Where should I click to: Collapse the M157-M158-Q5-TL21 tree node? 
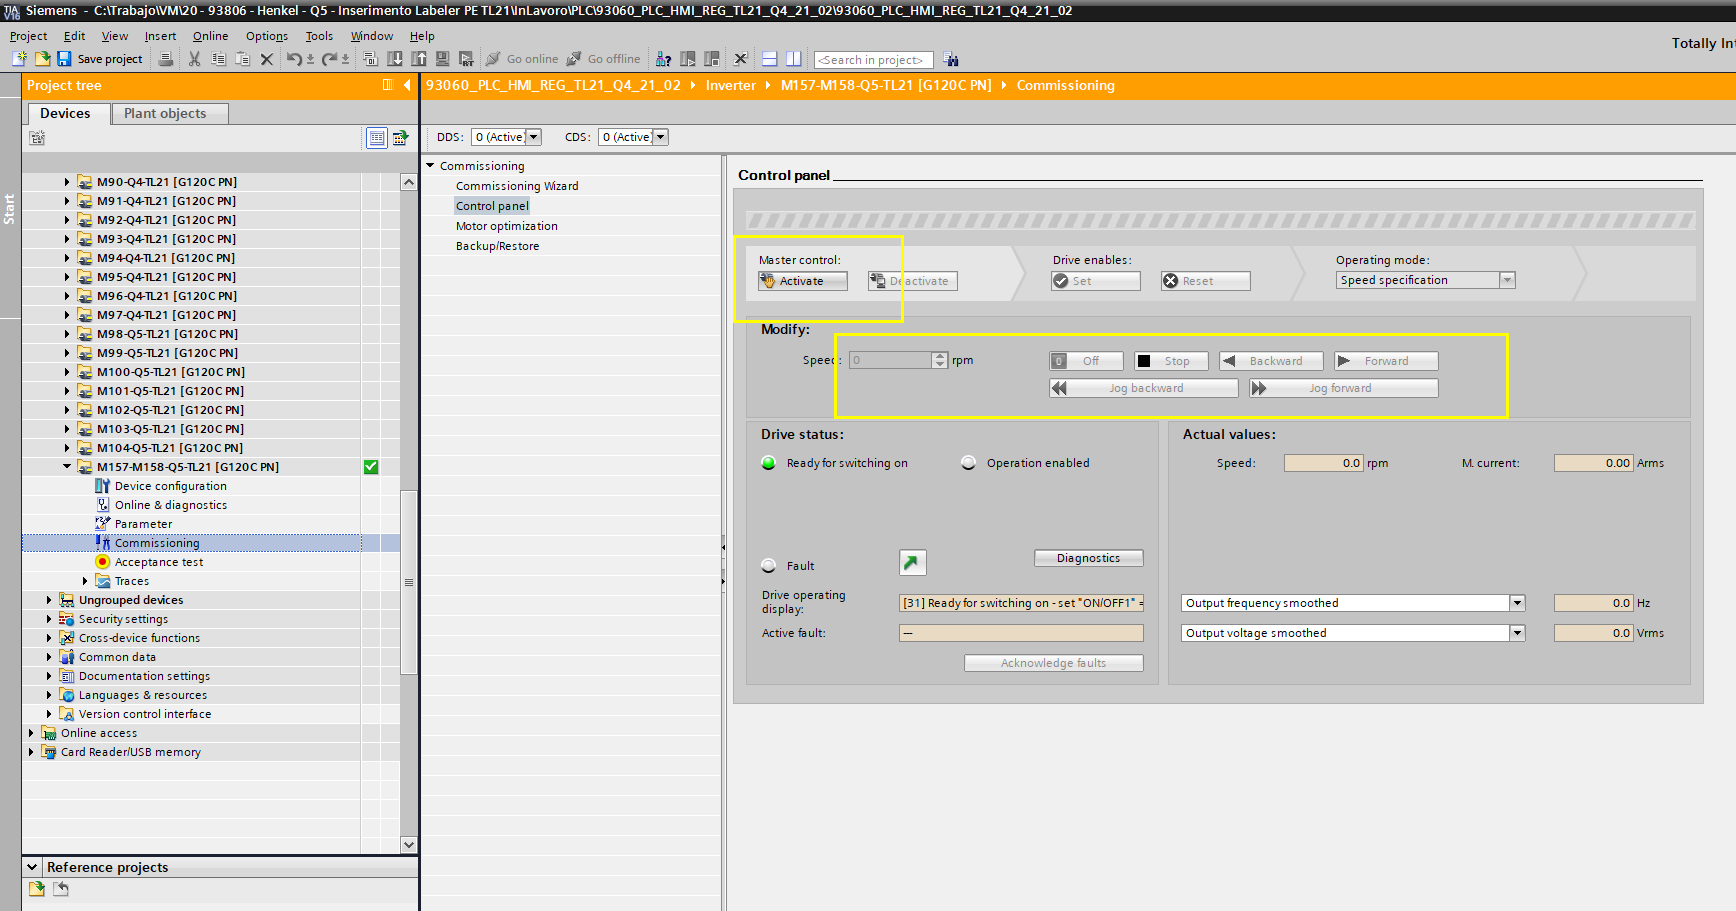(x=67, y=467)
